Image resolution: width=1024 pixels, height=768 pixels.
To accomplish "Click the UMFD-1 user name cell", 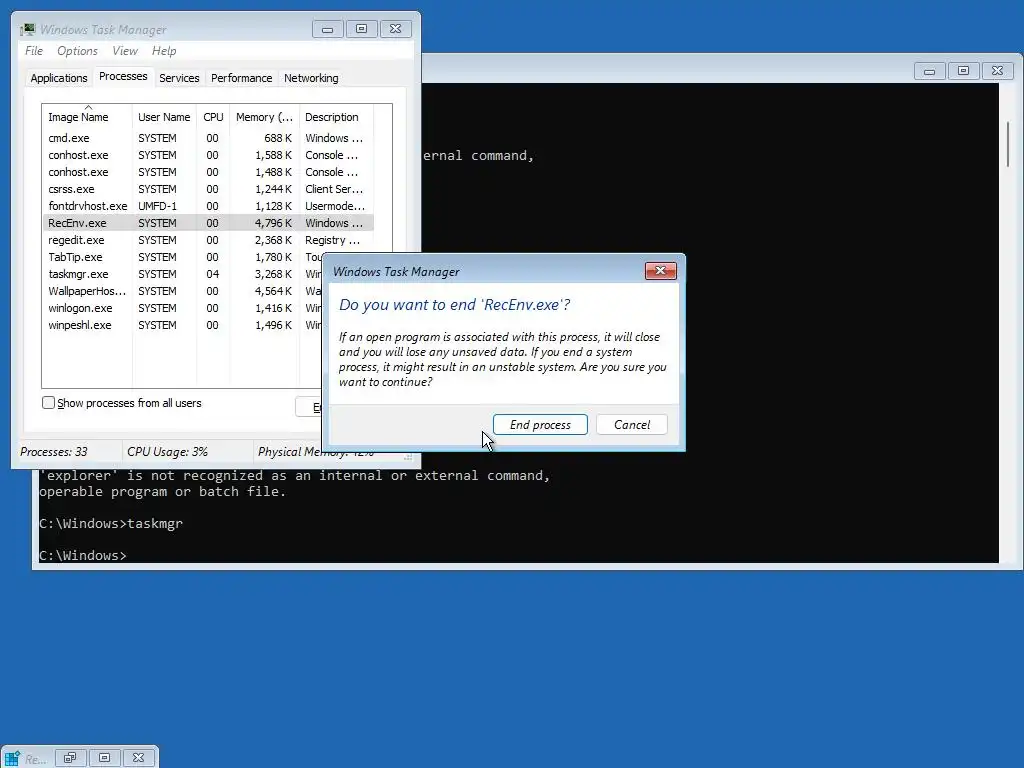I will (157, 206).
